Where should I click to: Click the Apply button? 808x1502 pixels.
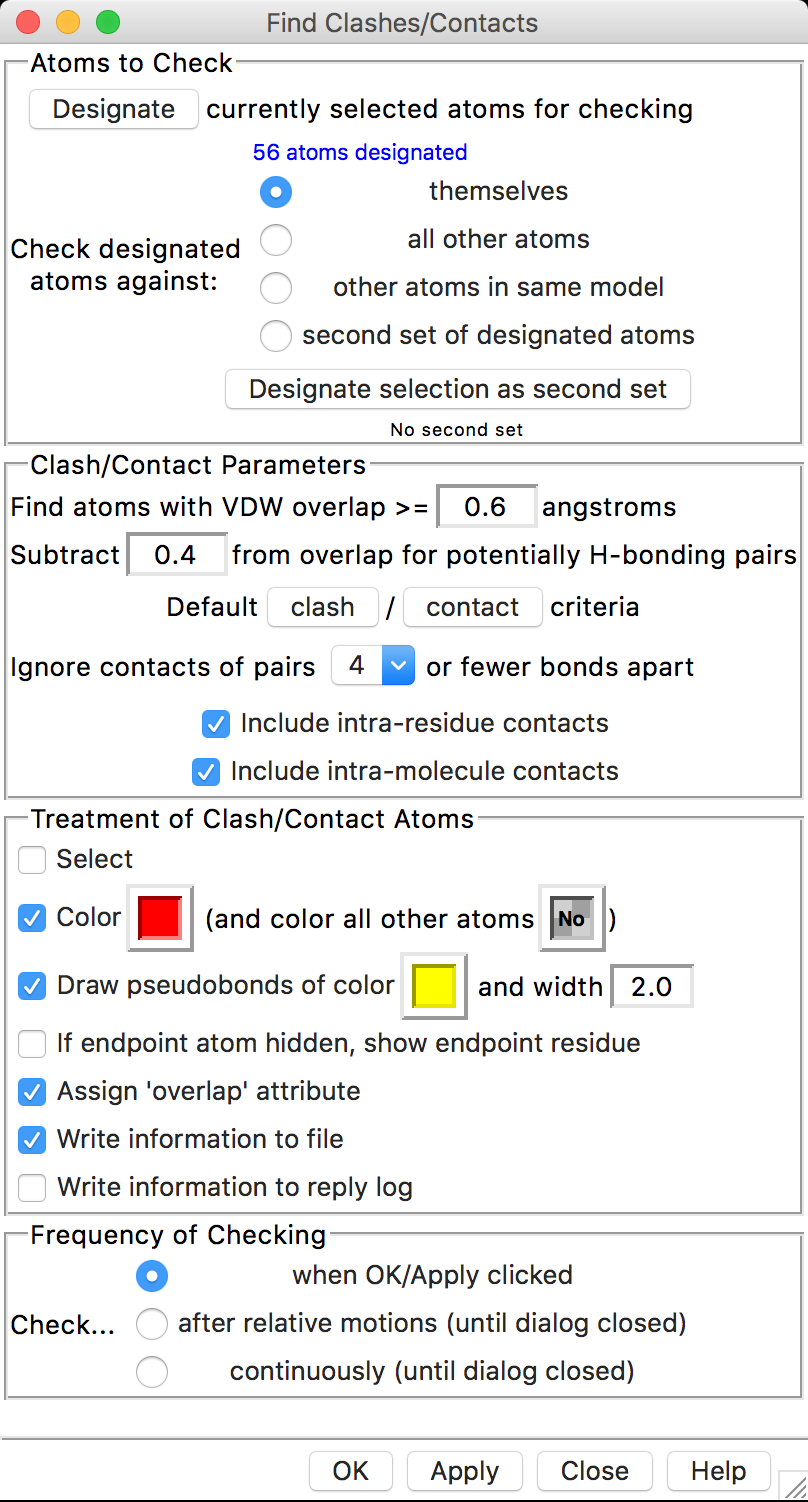coord(465,1471)
